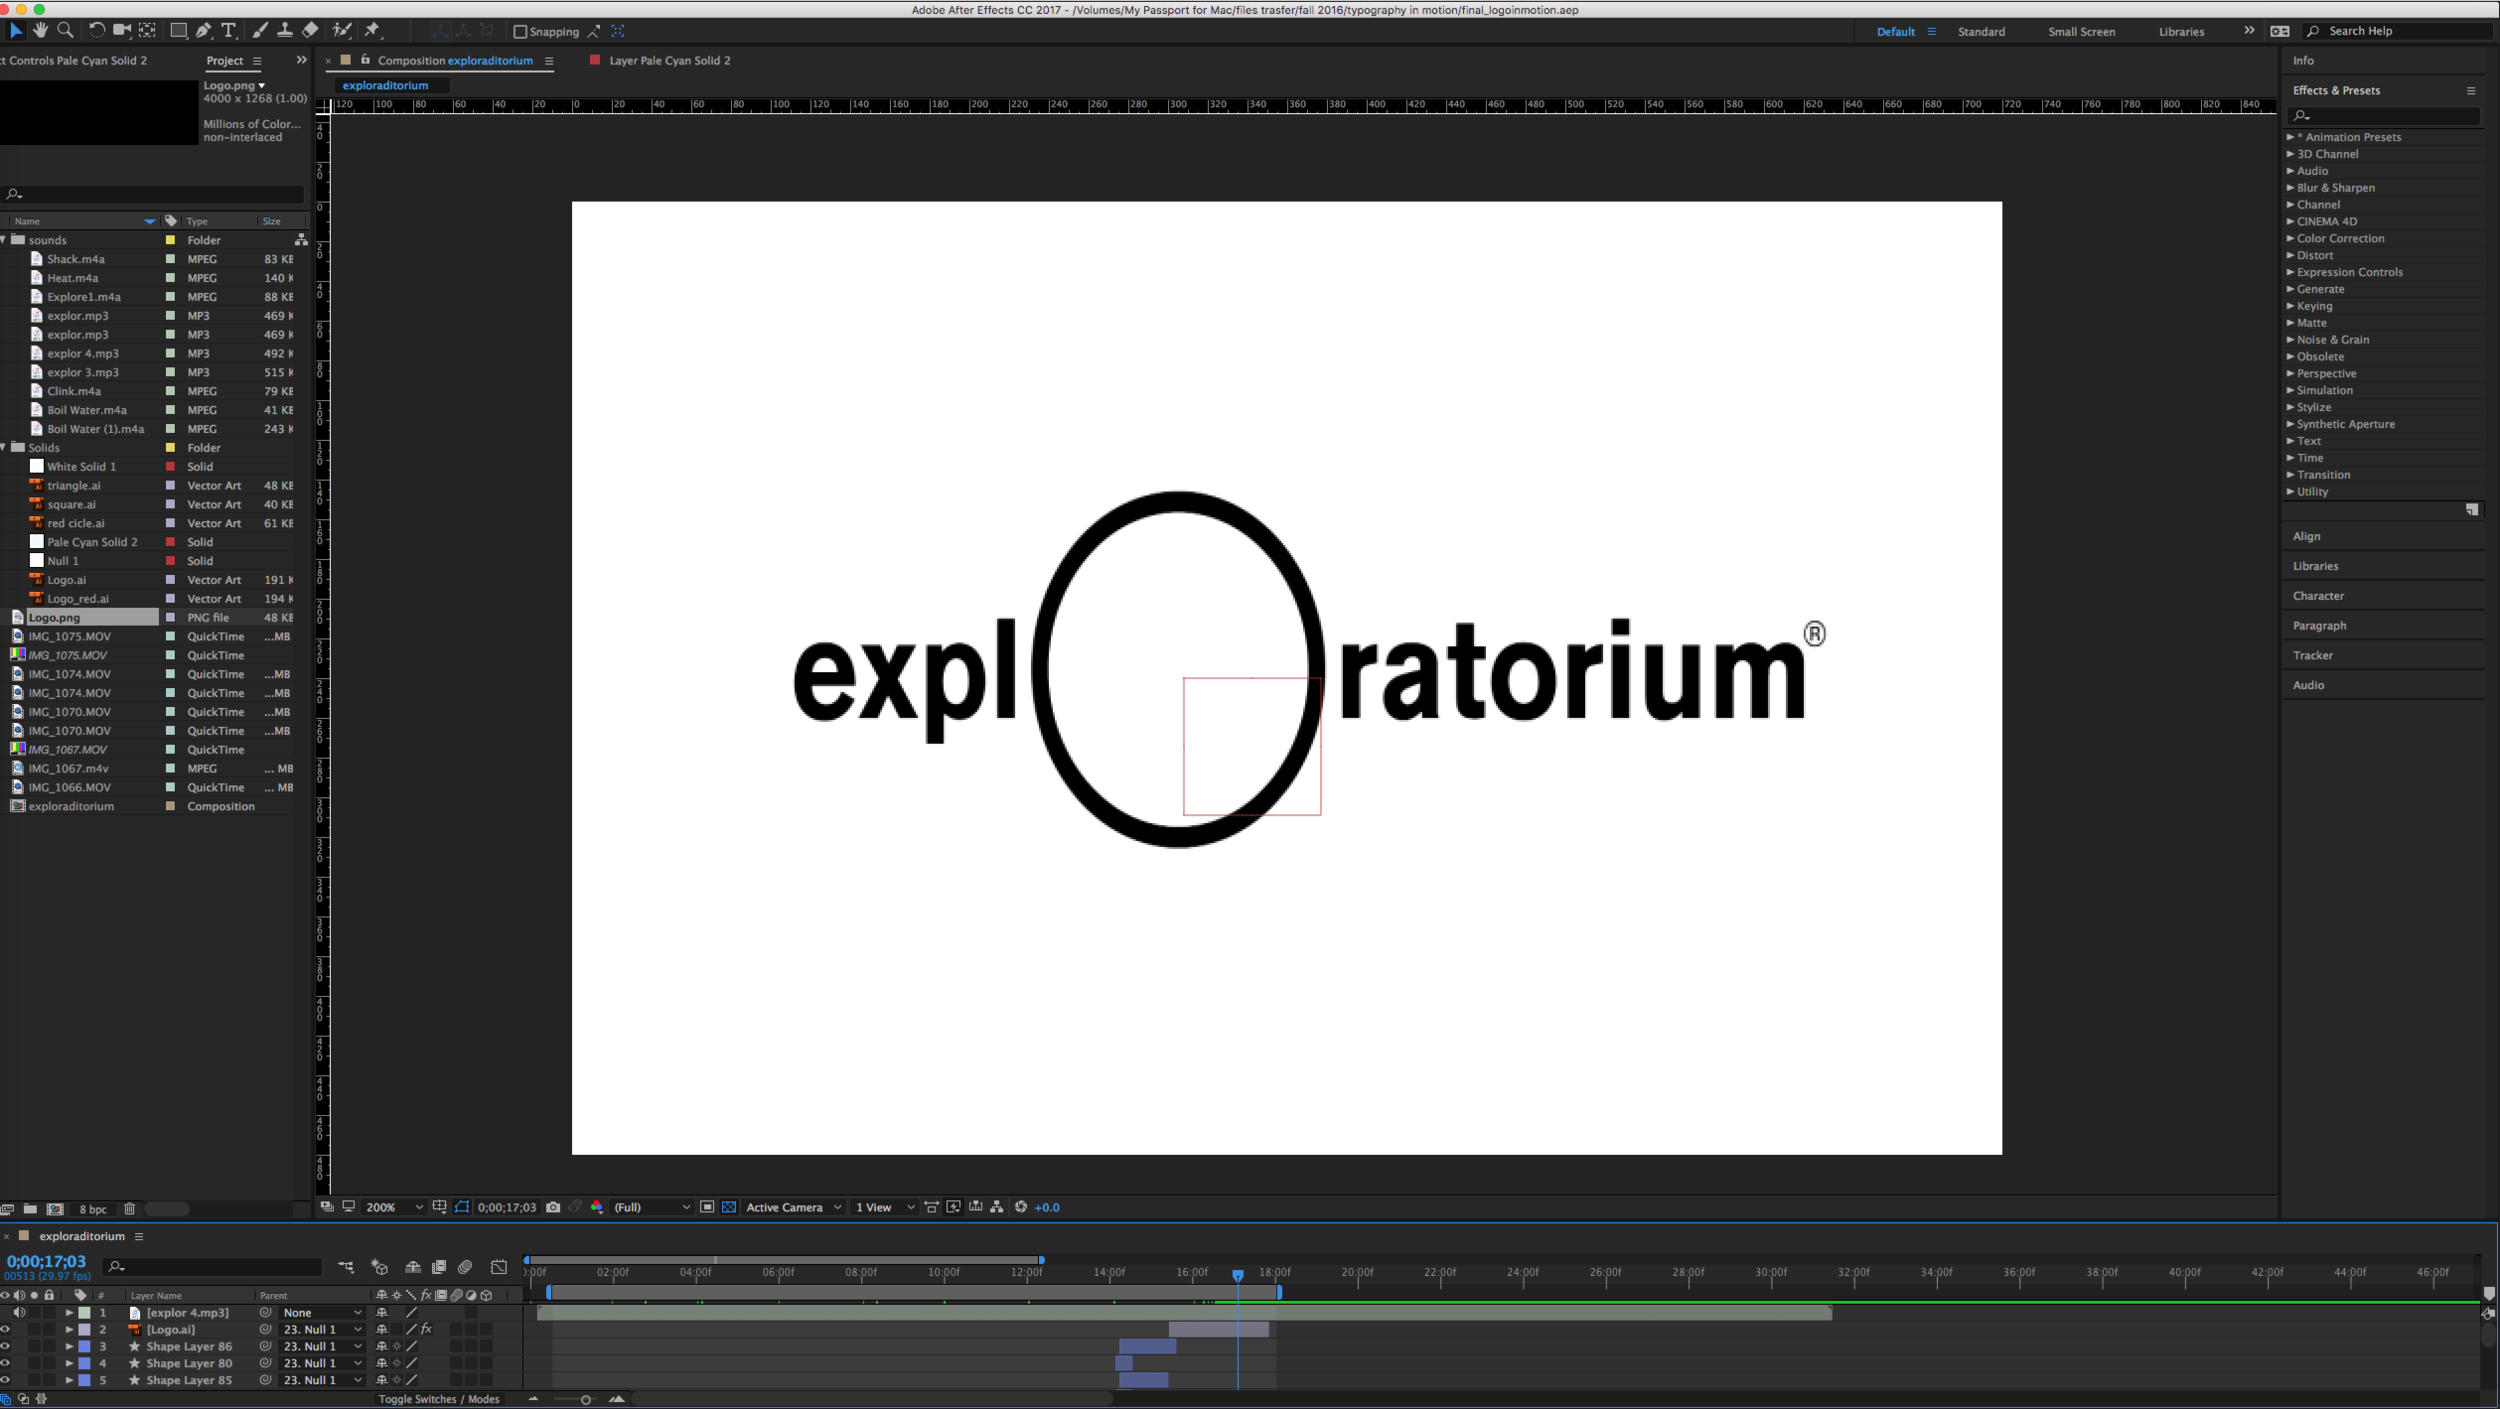Open the (Full) resolution dropdown
The image size is (2500, 1409).
pyautogui.click(x=651, y=1207)
